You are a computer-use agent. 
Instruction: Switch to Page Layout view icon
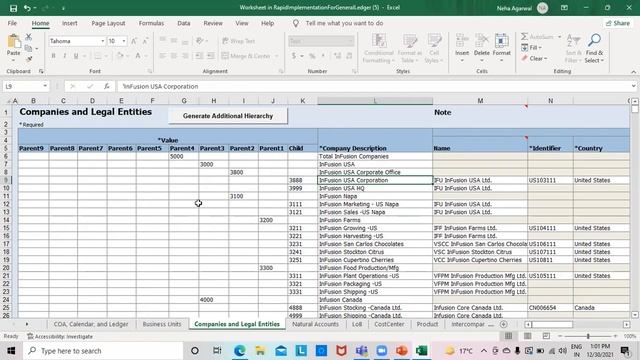527,336
